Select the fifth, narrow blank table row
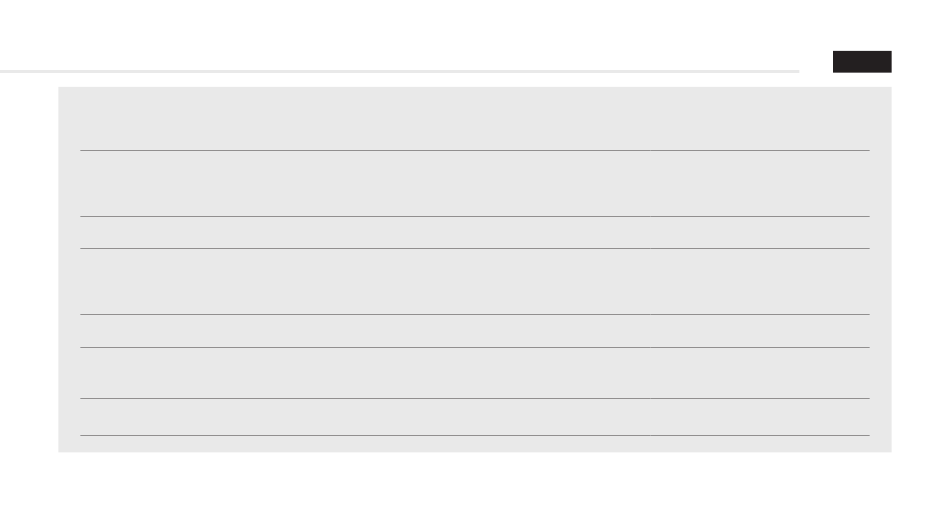Screen dimensions: 950x512 point(474,331)
